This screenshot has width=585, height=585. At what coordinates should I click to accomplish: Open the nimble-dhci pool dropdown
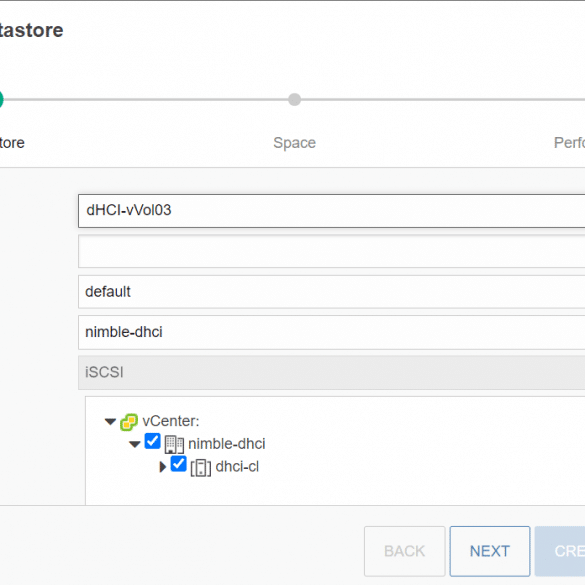[x=331, y=332]
